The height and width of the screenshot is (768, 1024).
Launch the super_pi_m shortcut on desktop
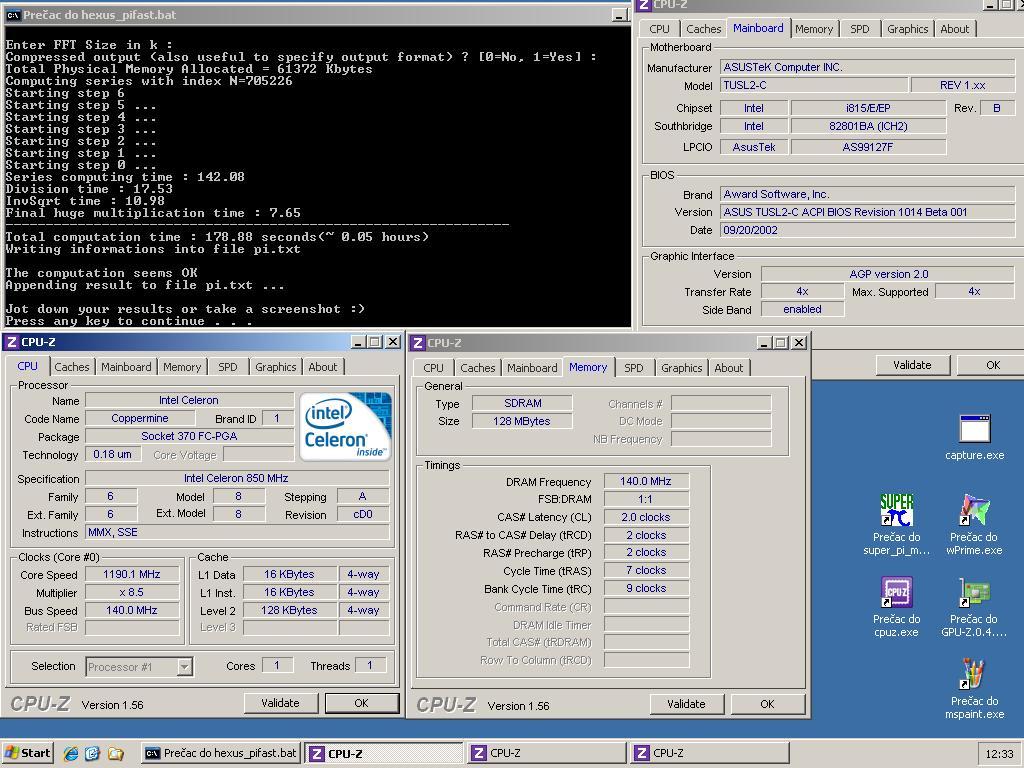[x=896, y=524]
